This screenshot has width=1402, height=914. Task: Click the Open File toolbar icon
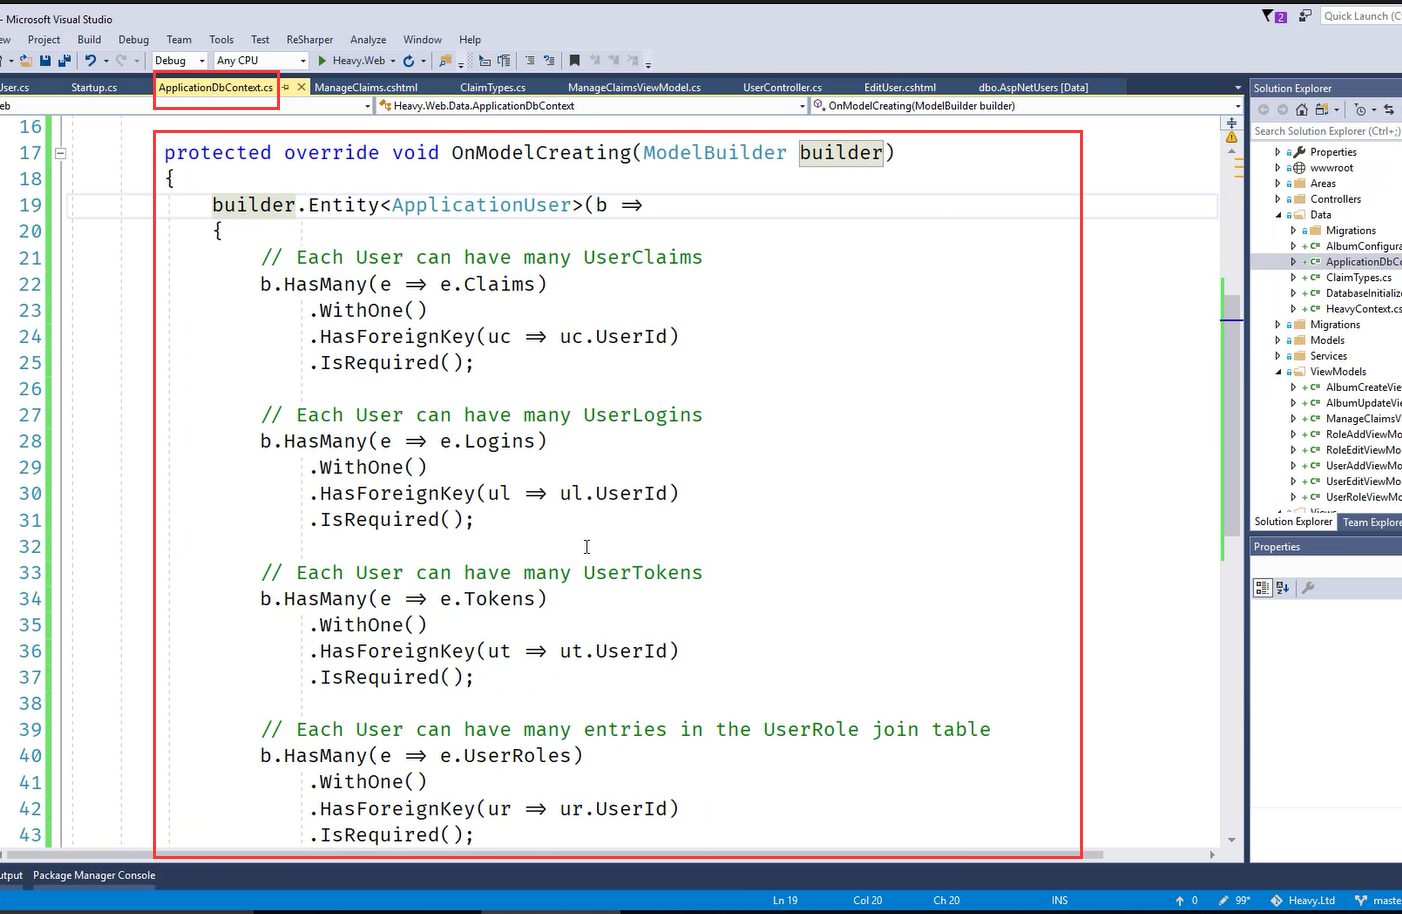[x=26, y=60]
